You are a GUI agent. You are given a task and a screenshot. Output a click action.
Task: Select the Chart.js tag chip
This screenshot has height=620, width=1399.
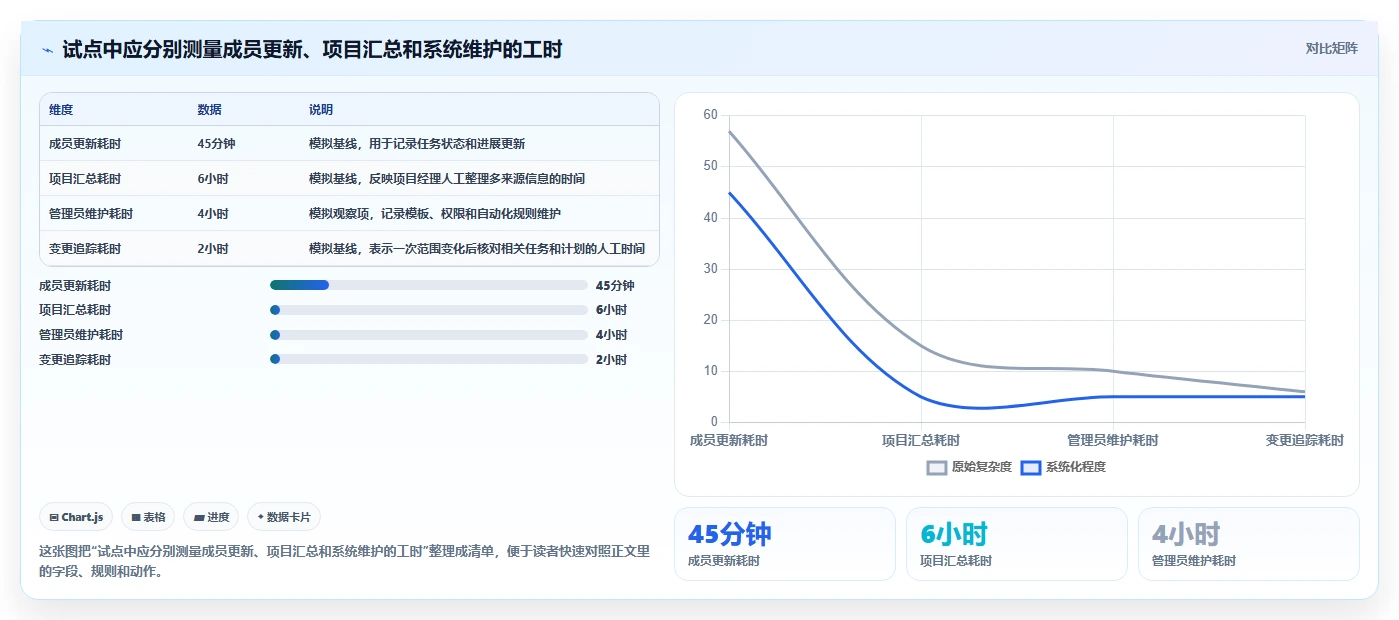click(x=76, y=517)
